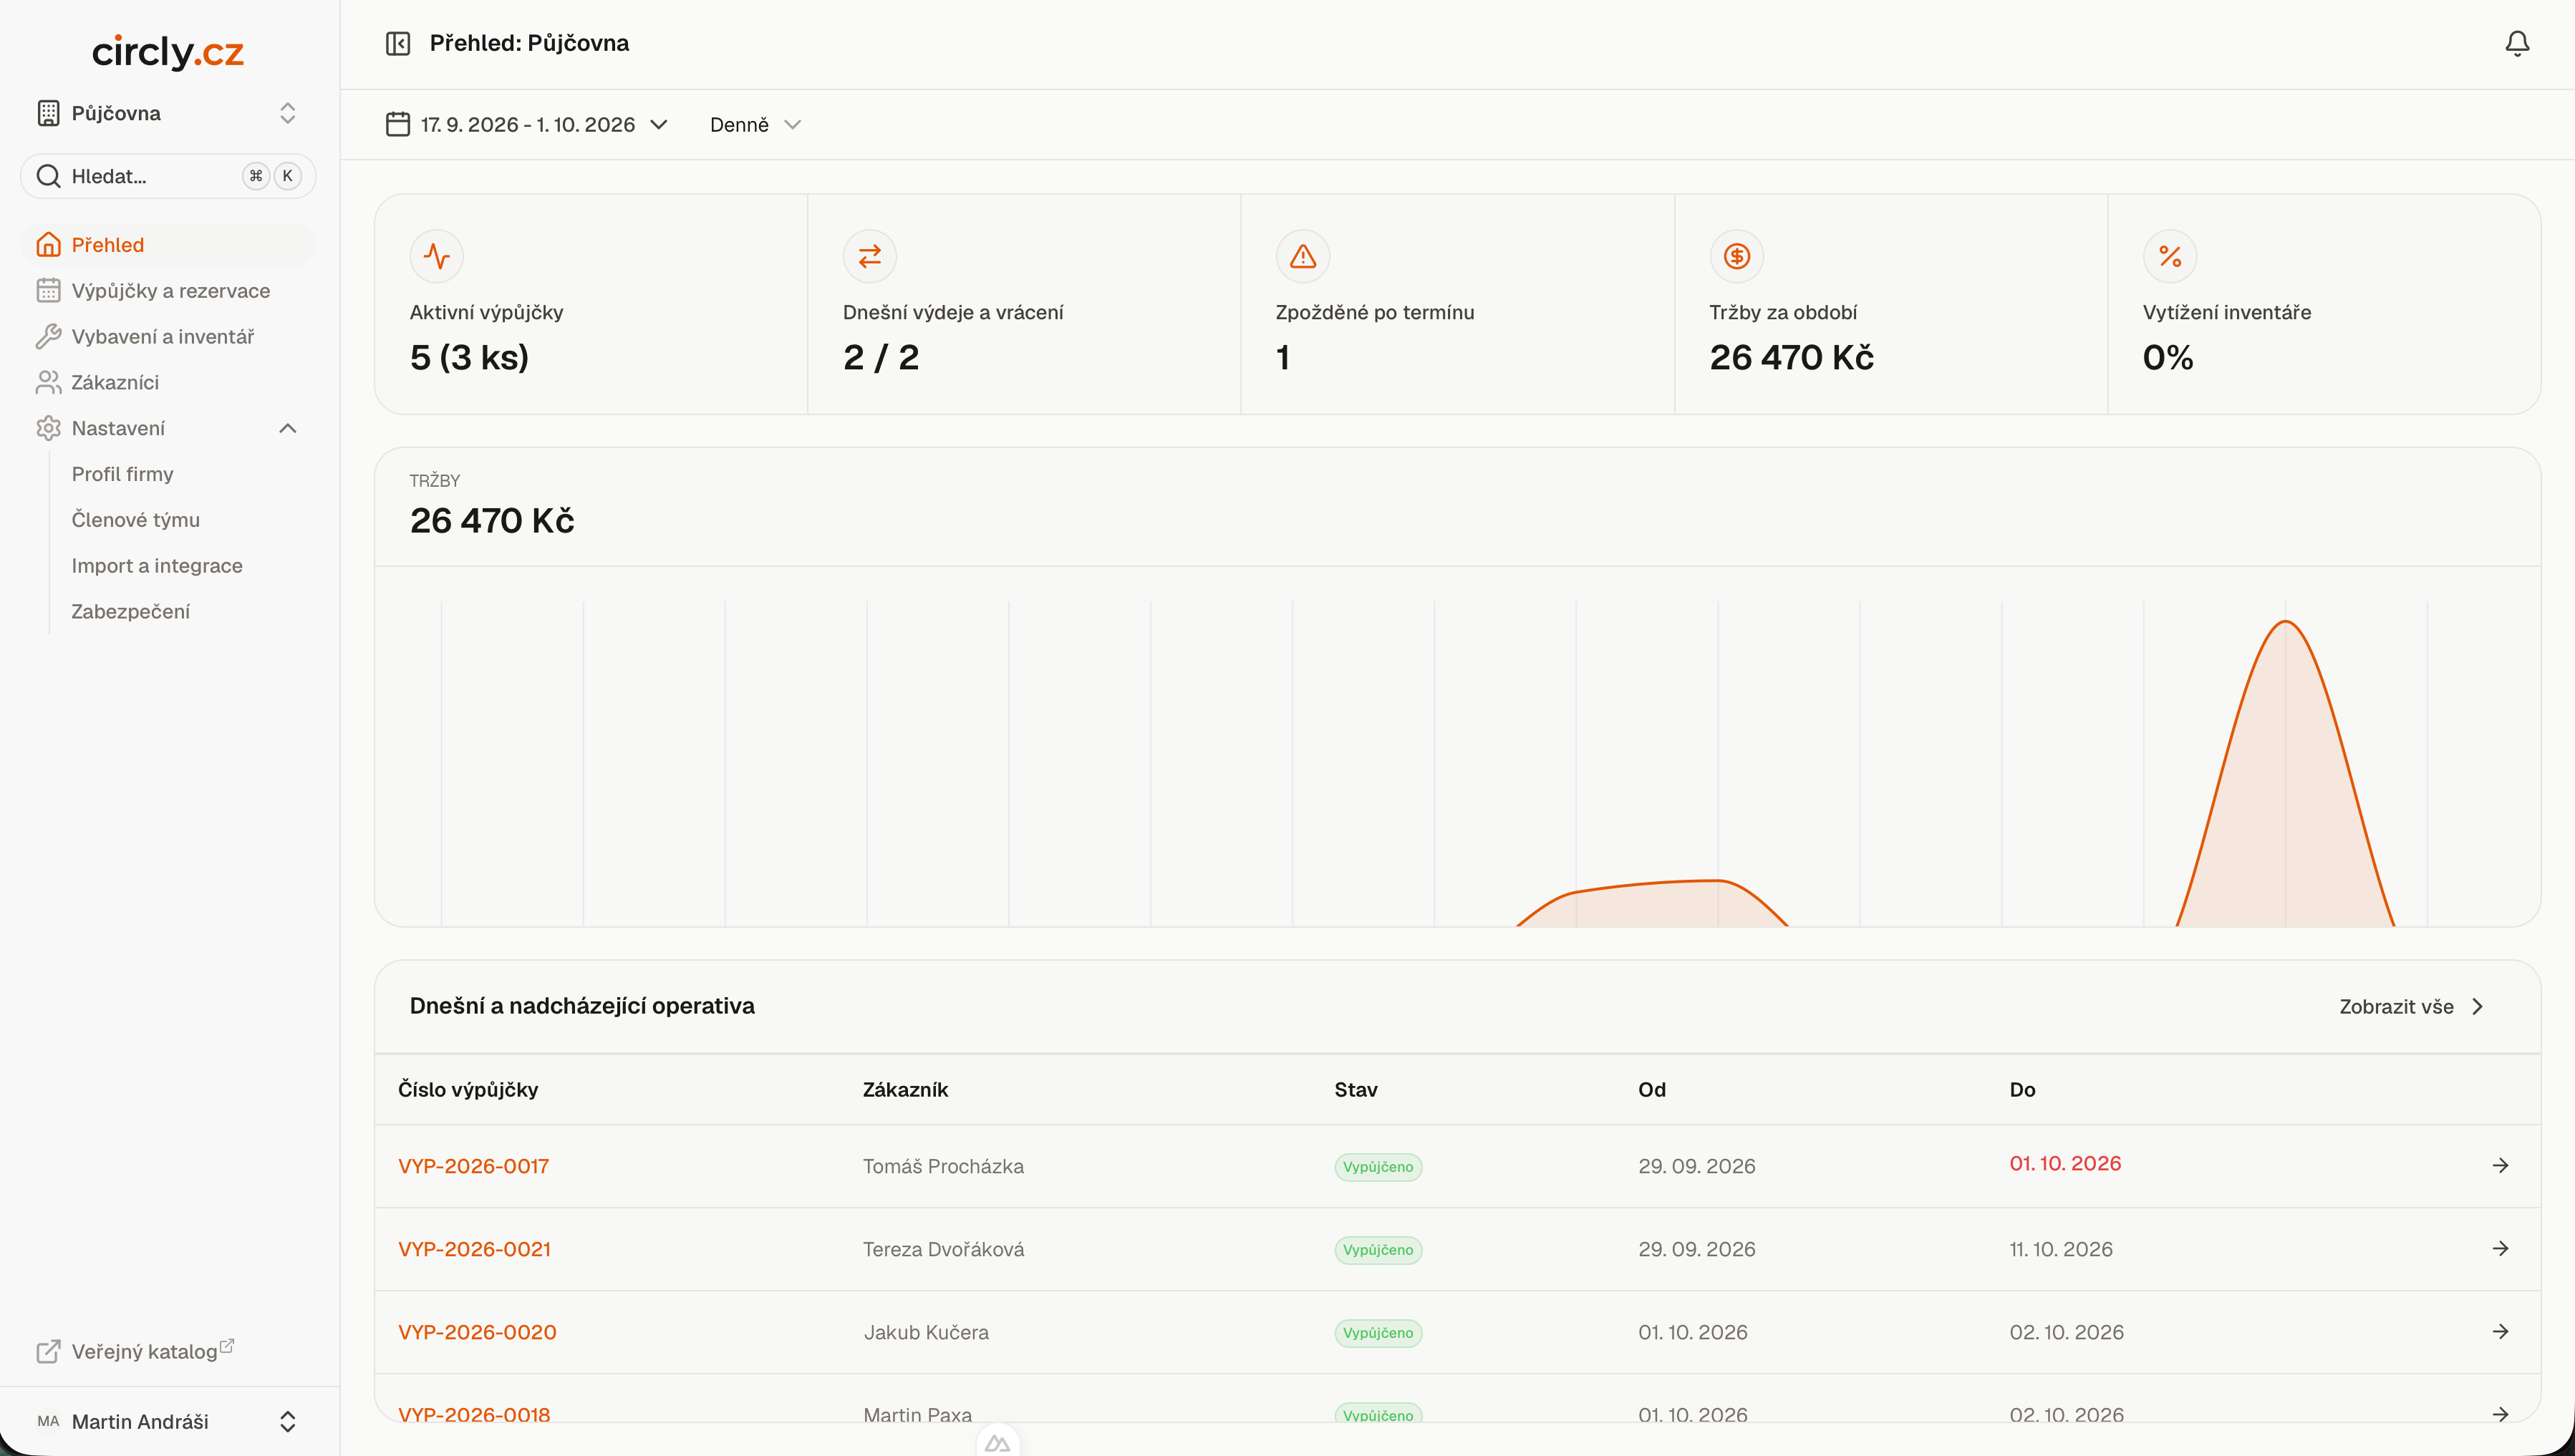This screenshot has width=2575, height=1456.
Task: Click the search magnifier icon
Action: [x=48, y=176]
